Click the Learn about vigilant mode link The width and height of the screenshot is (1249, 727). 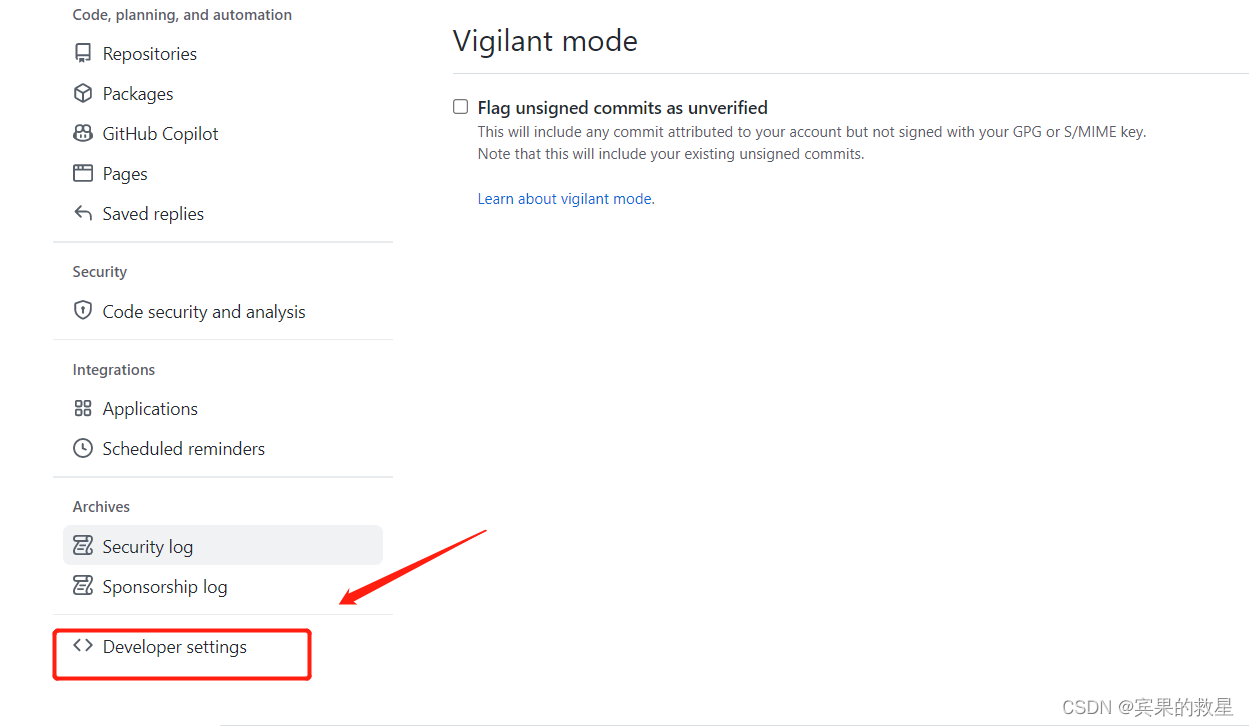564,198
